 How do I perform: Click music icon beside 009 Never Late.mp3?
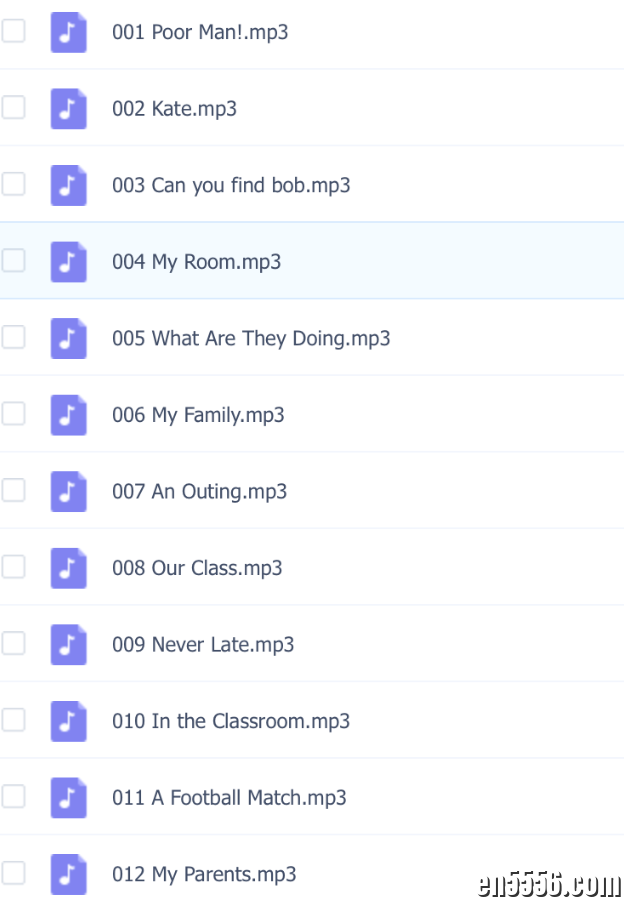[68, 644]
